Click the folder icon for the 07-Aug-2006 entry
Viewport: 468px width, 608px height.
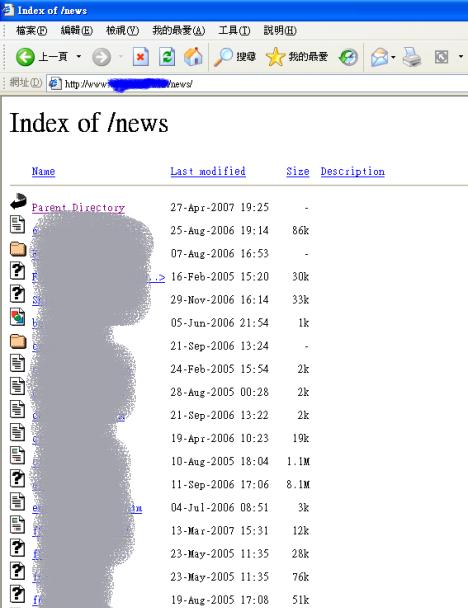point(18,249)
